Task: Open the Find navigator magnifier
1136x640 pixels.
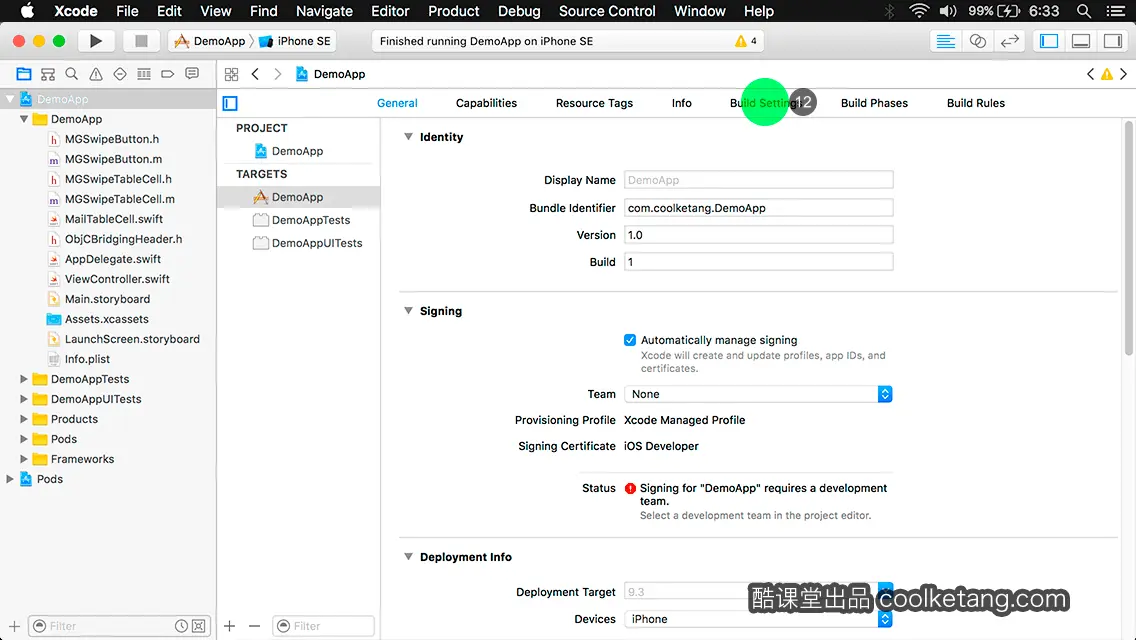Action: coord(72,74)
